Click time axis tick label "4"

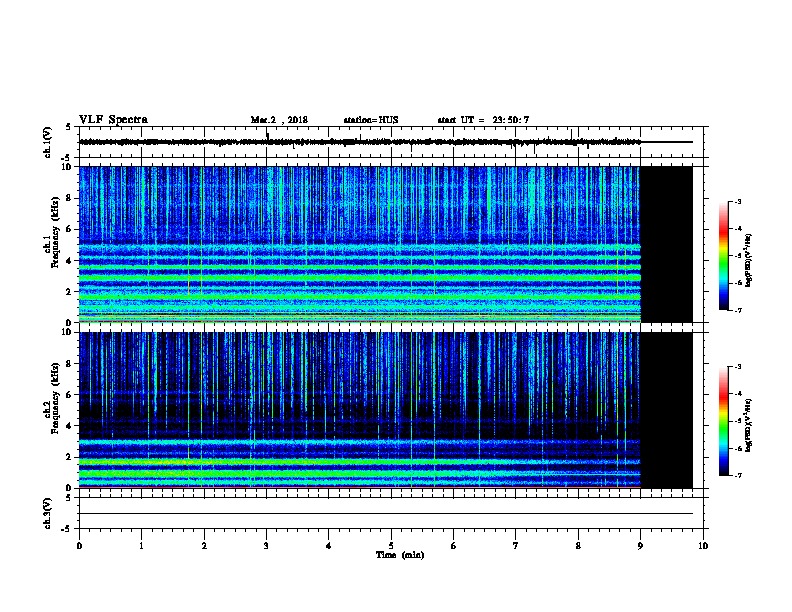tap(329, 546)
